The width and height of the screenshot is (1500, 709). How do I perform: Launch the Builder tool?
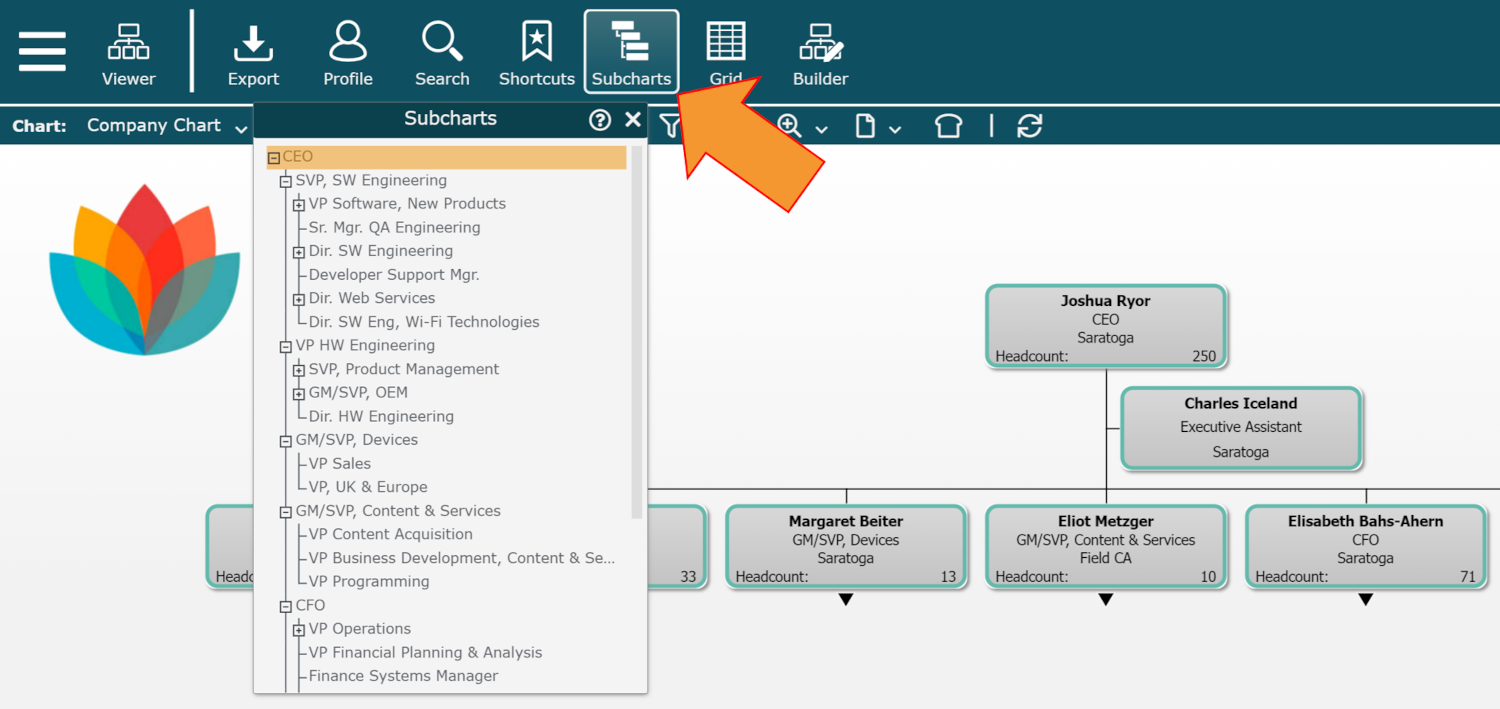[x=820, y=53]
